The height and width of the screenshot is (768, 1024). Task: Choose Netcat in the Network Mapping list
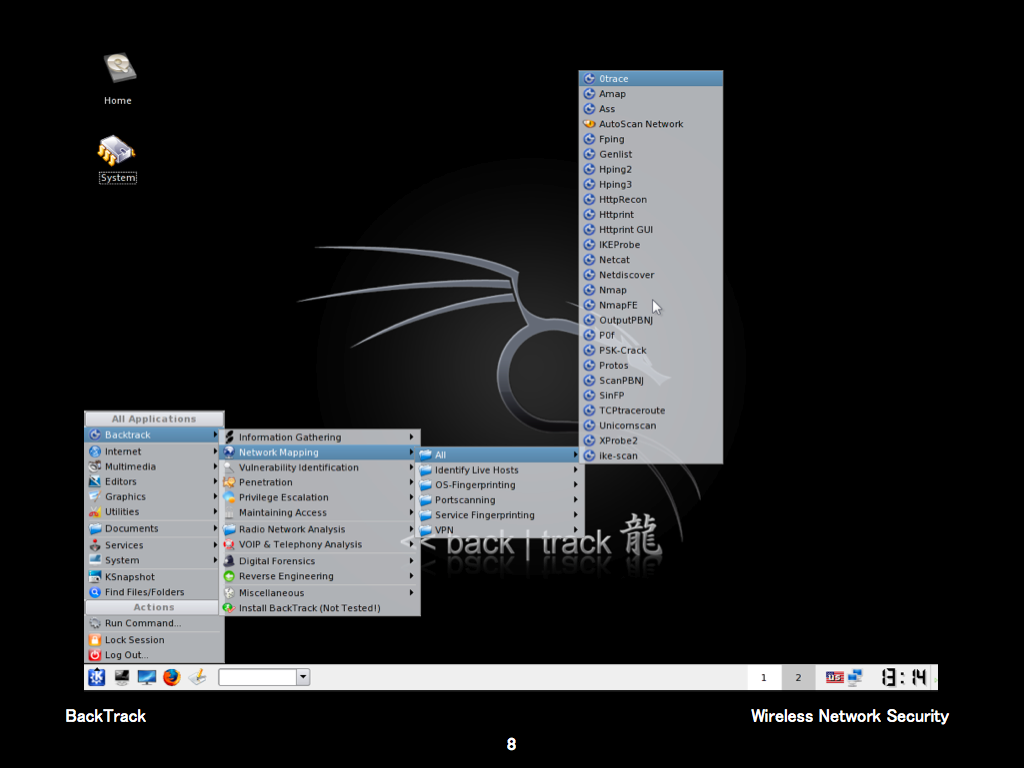(x=615, y=260)
